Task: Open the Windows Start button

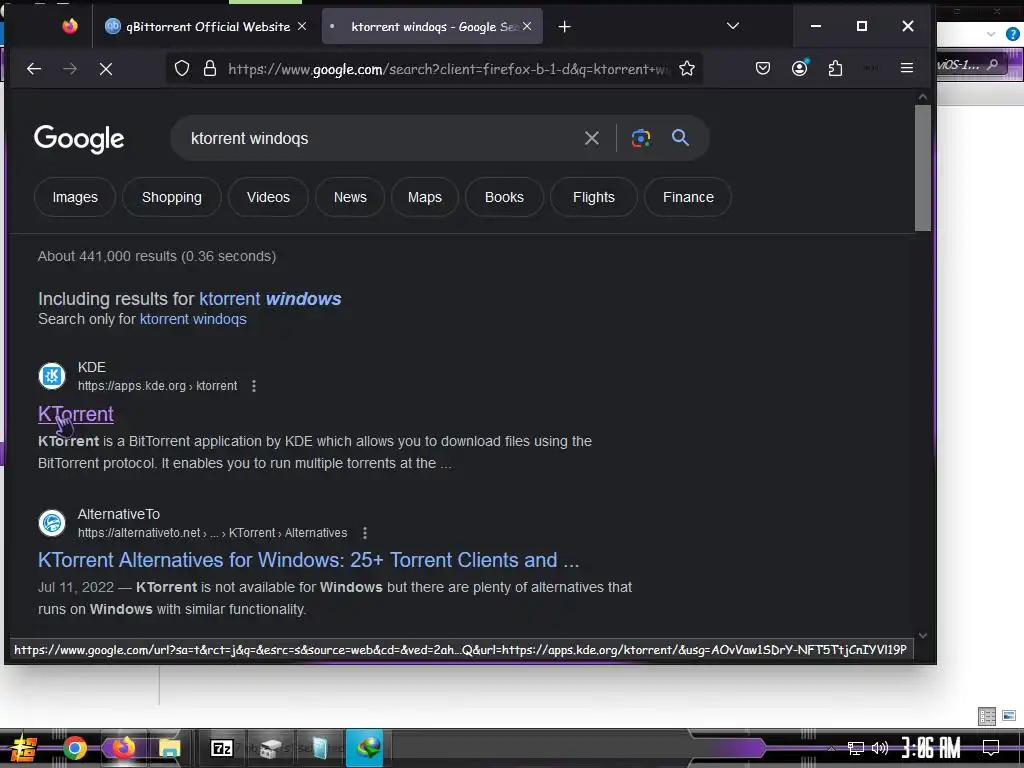Action: pyautogui.click(x=24, y=748)
